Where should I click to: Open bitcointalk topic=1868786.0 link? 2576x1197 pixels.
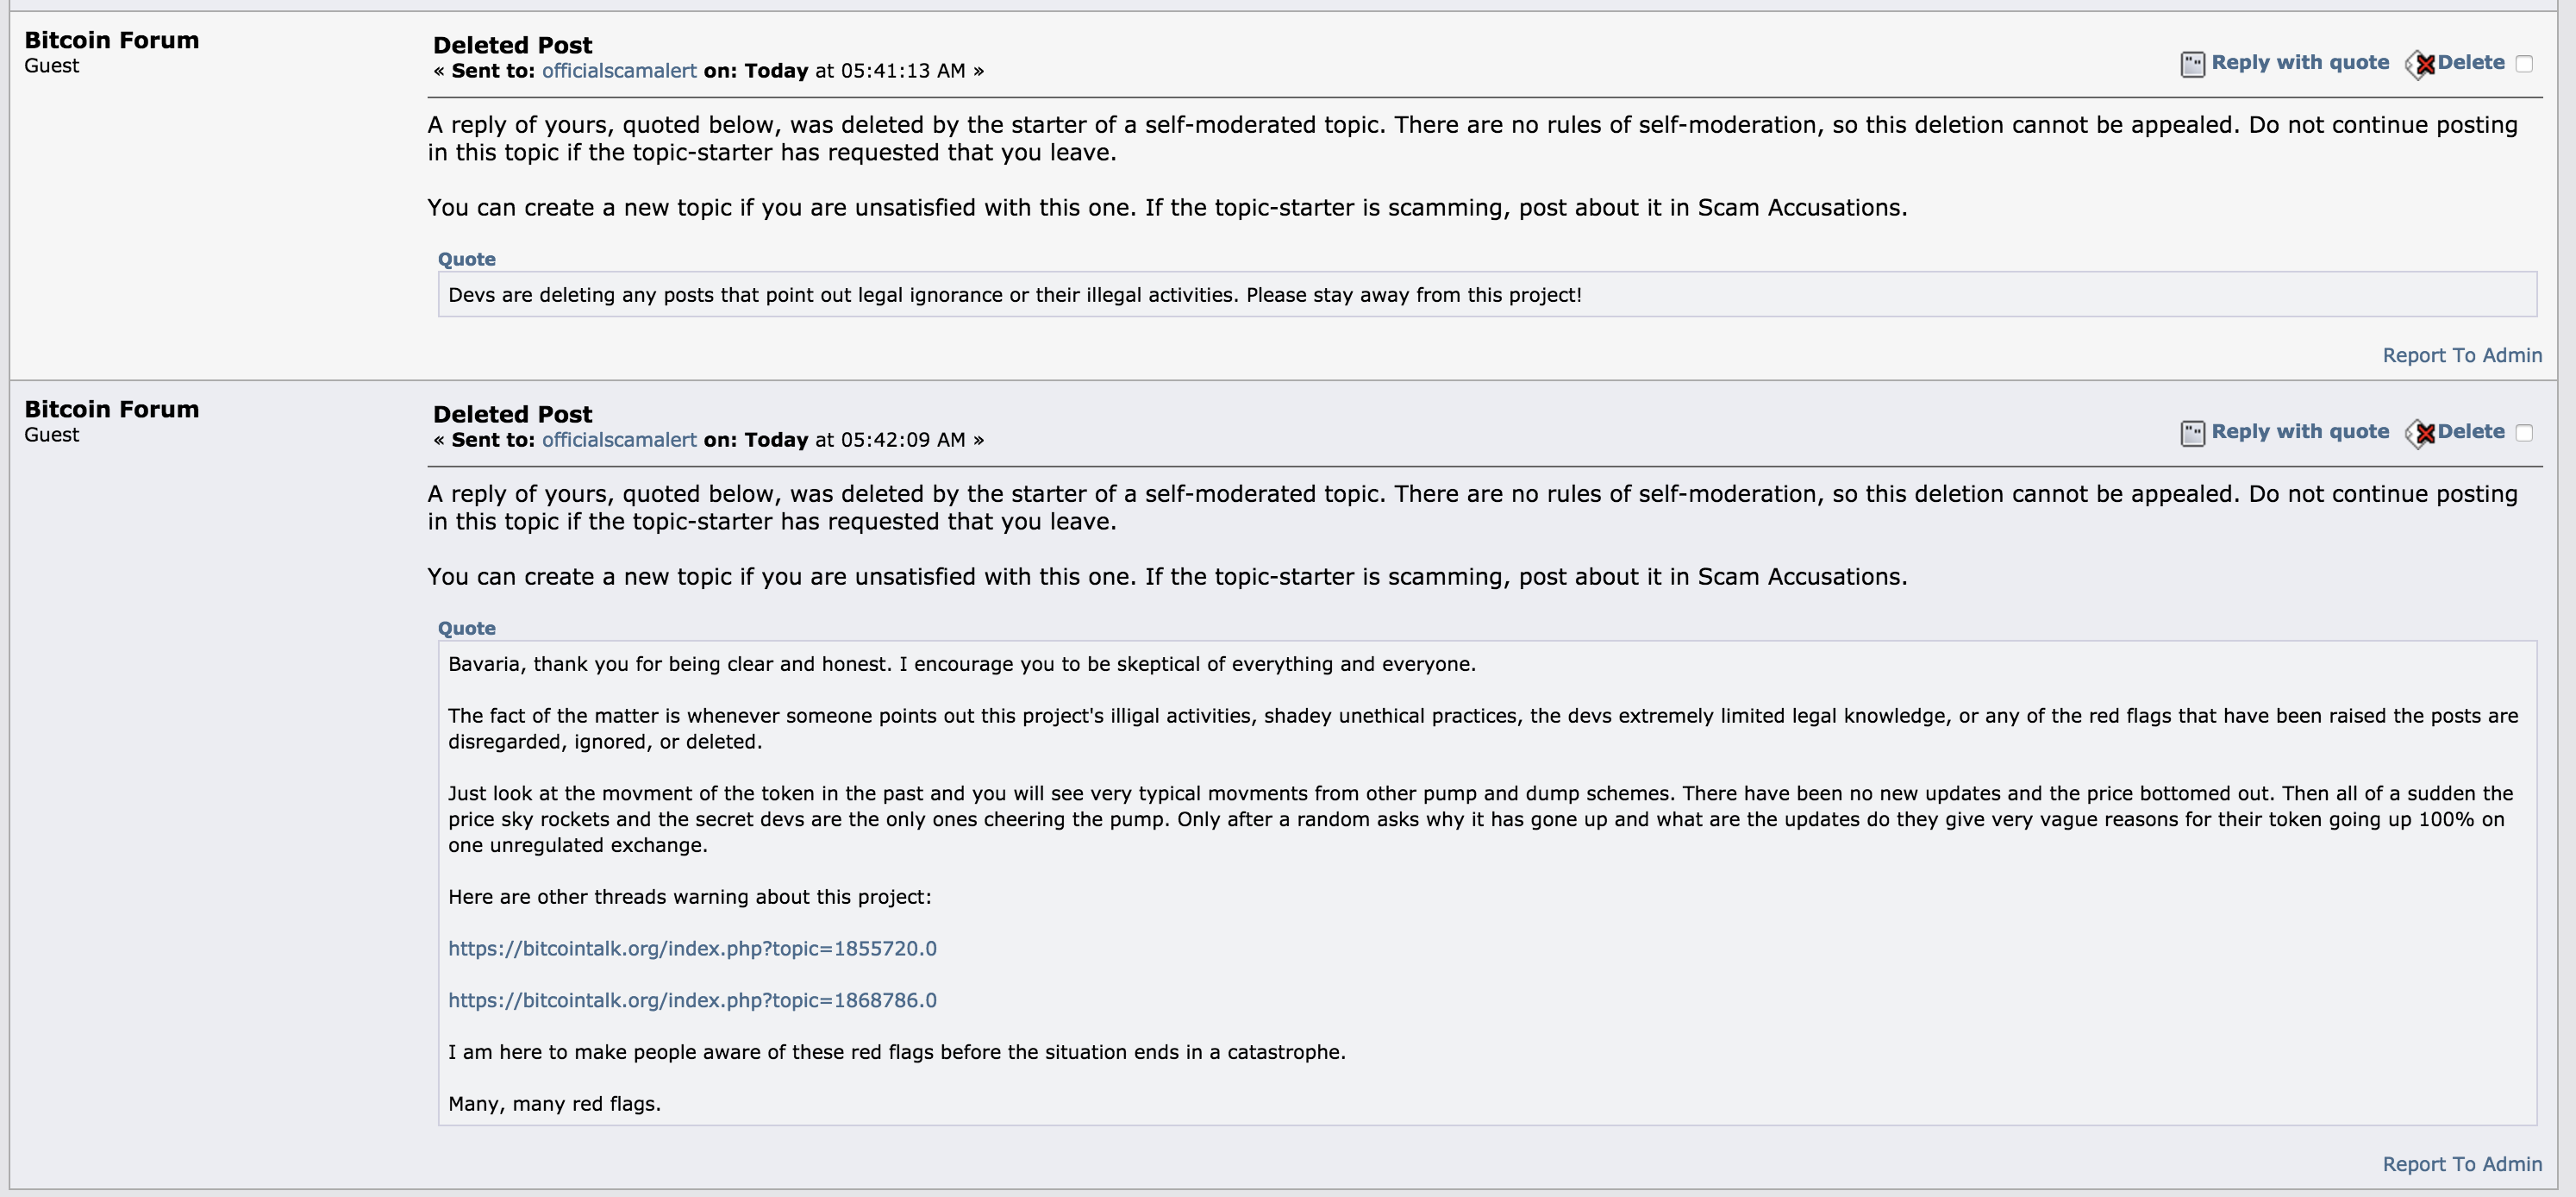pos(692,1001)
